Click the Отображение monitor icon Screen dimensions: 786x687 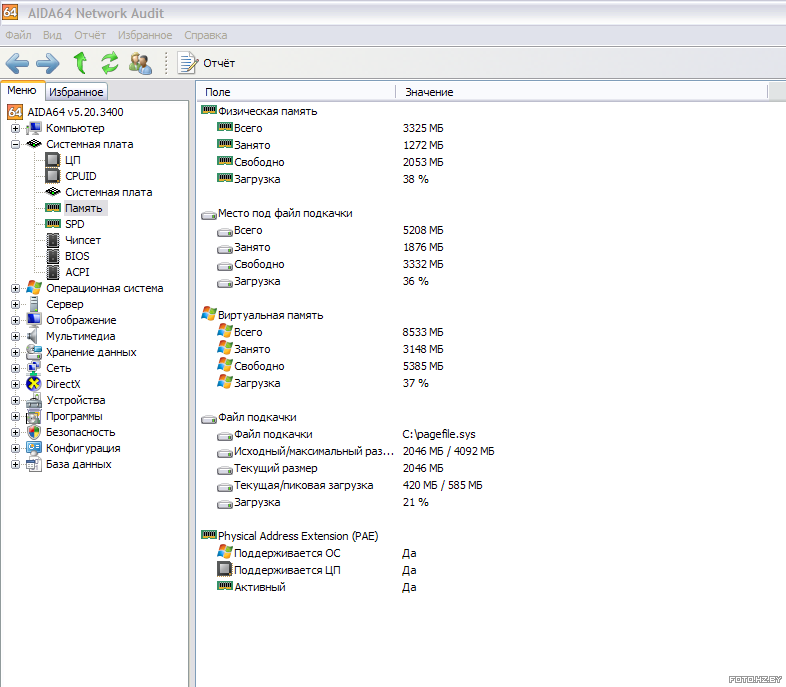(34, 320)
